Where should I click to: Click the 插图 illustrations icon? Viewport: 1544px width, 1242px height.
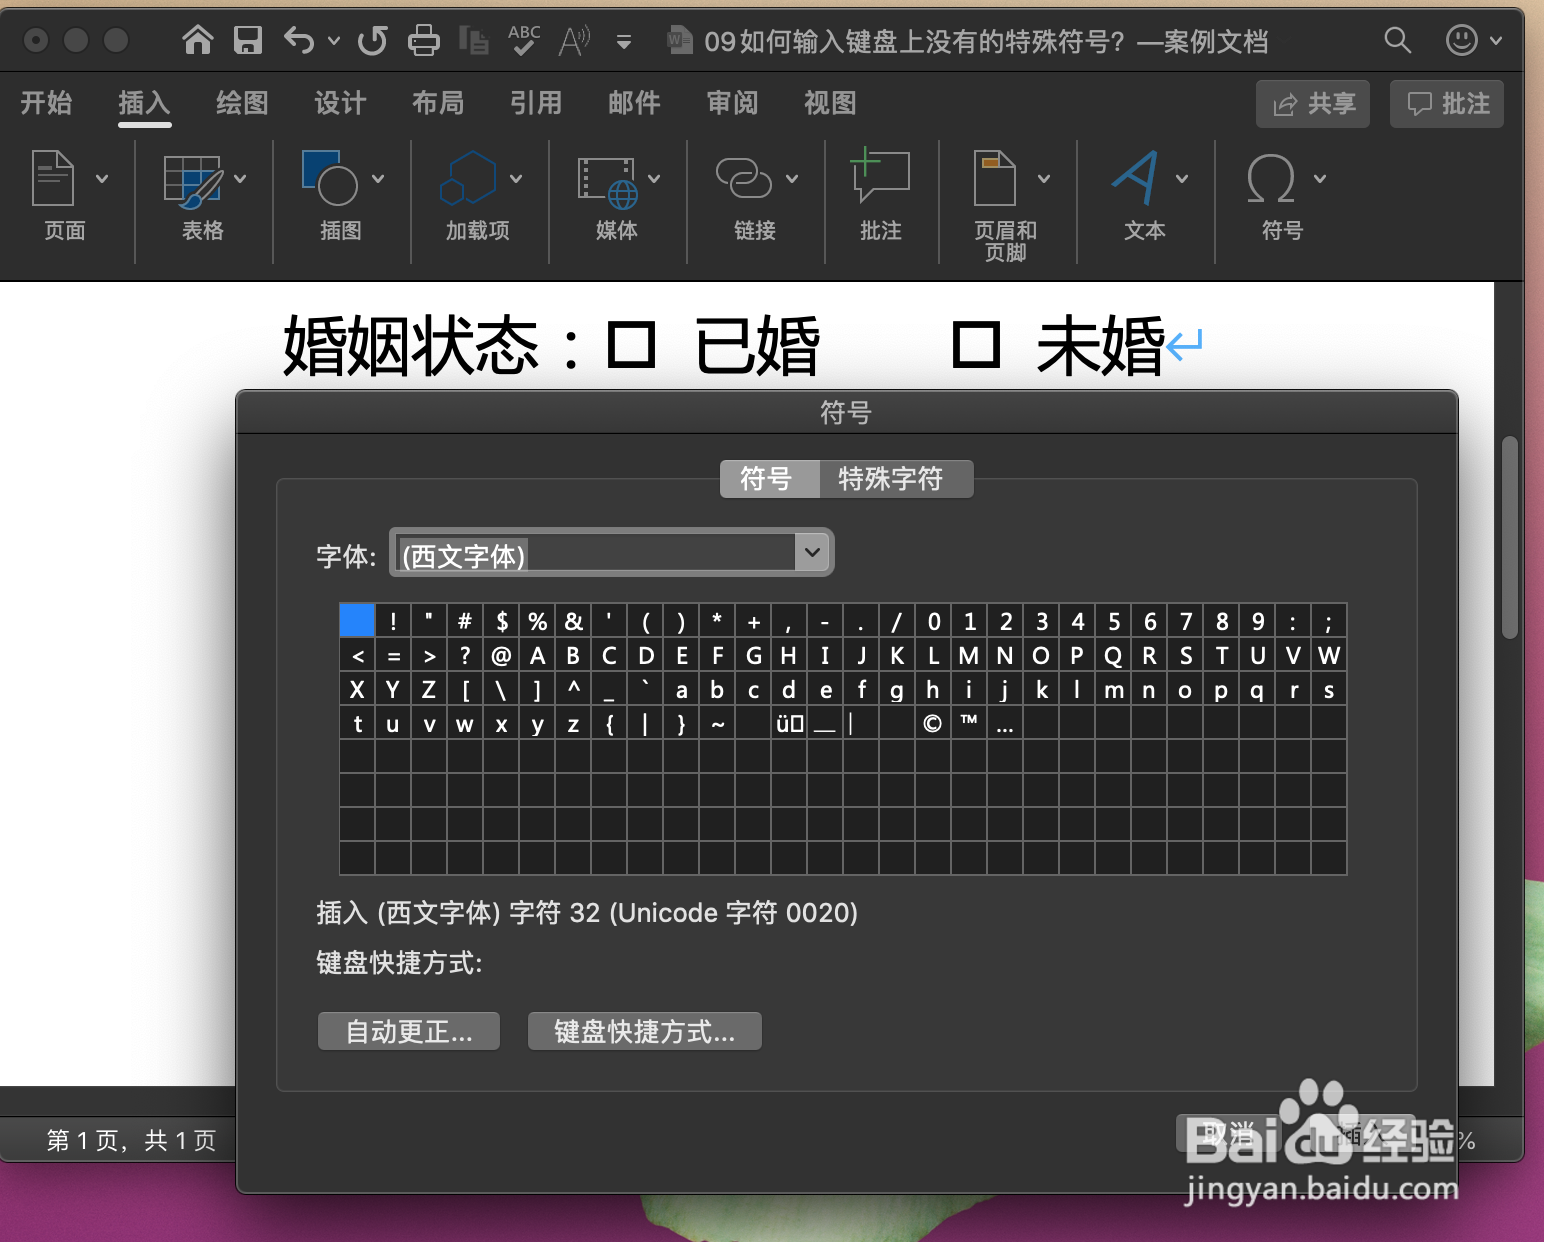pos(330,178)
